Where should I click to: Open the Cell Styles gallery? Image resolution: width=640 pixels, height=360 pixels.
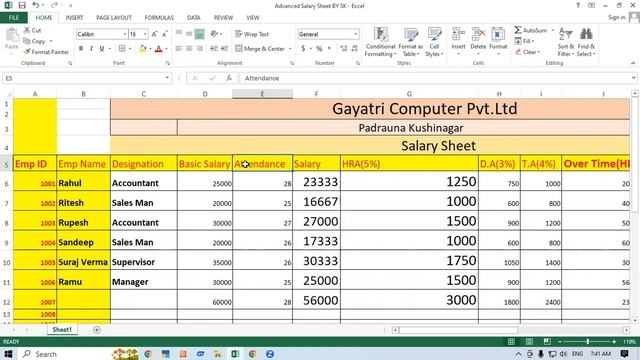pos(434,42)
